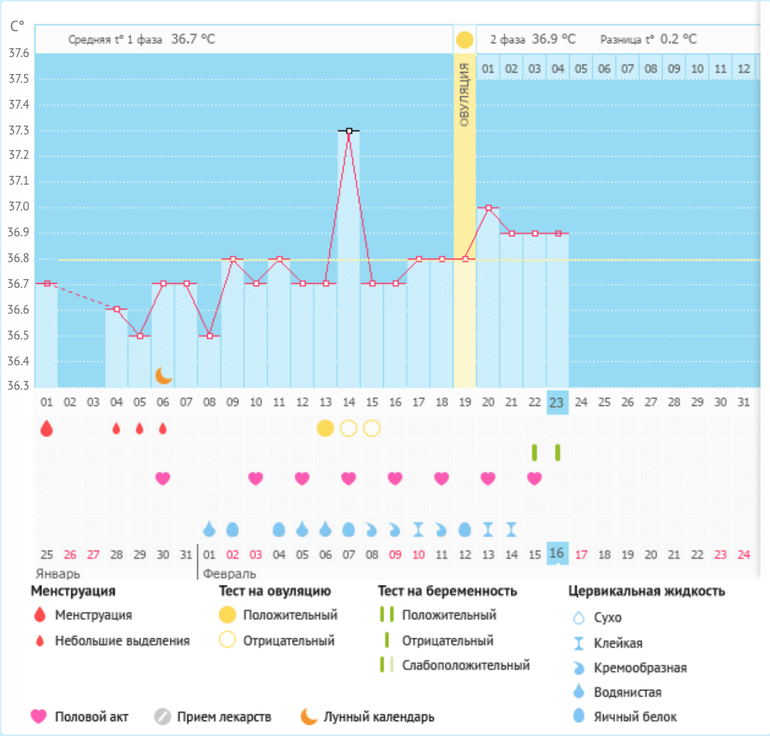Click the creamy fluid icon on day 15
The height and width of the screenshot is (736, 770).
tap(371, 528)
